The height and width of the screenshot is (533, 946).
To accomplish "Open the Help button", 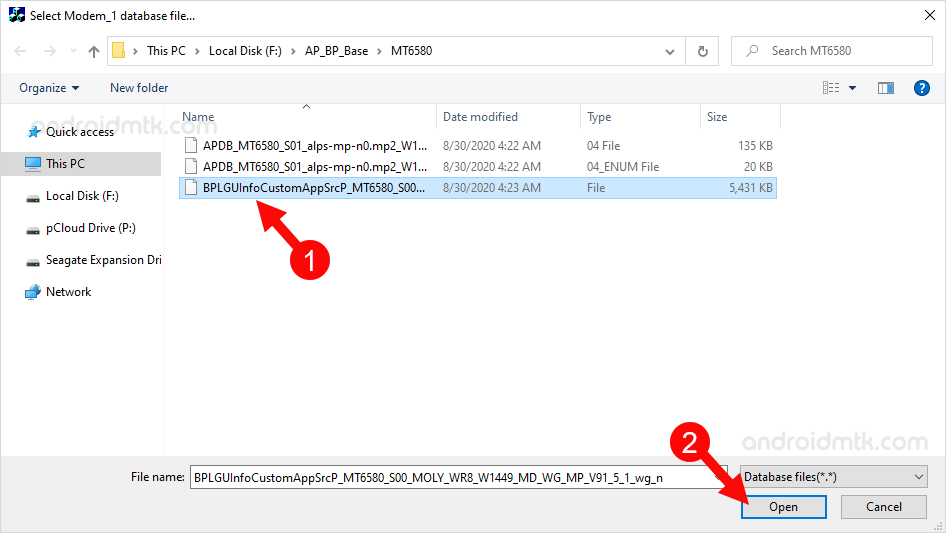I will click(921, 88).
